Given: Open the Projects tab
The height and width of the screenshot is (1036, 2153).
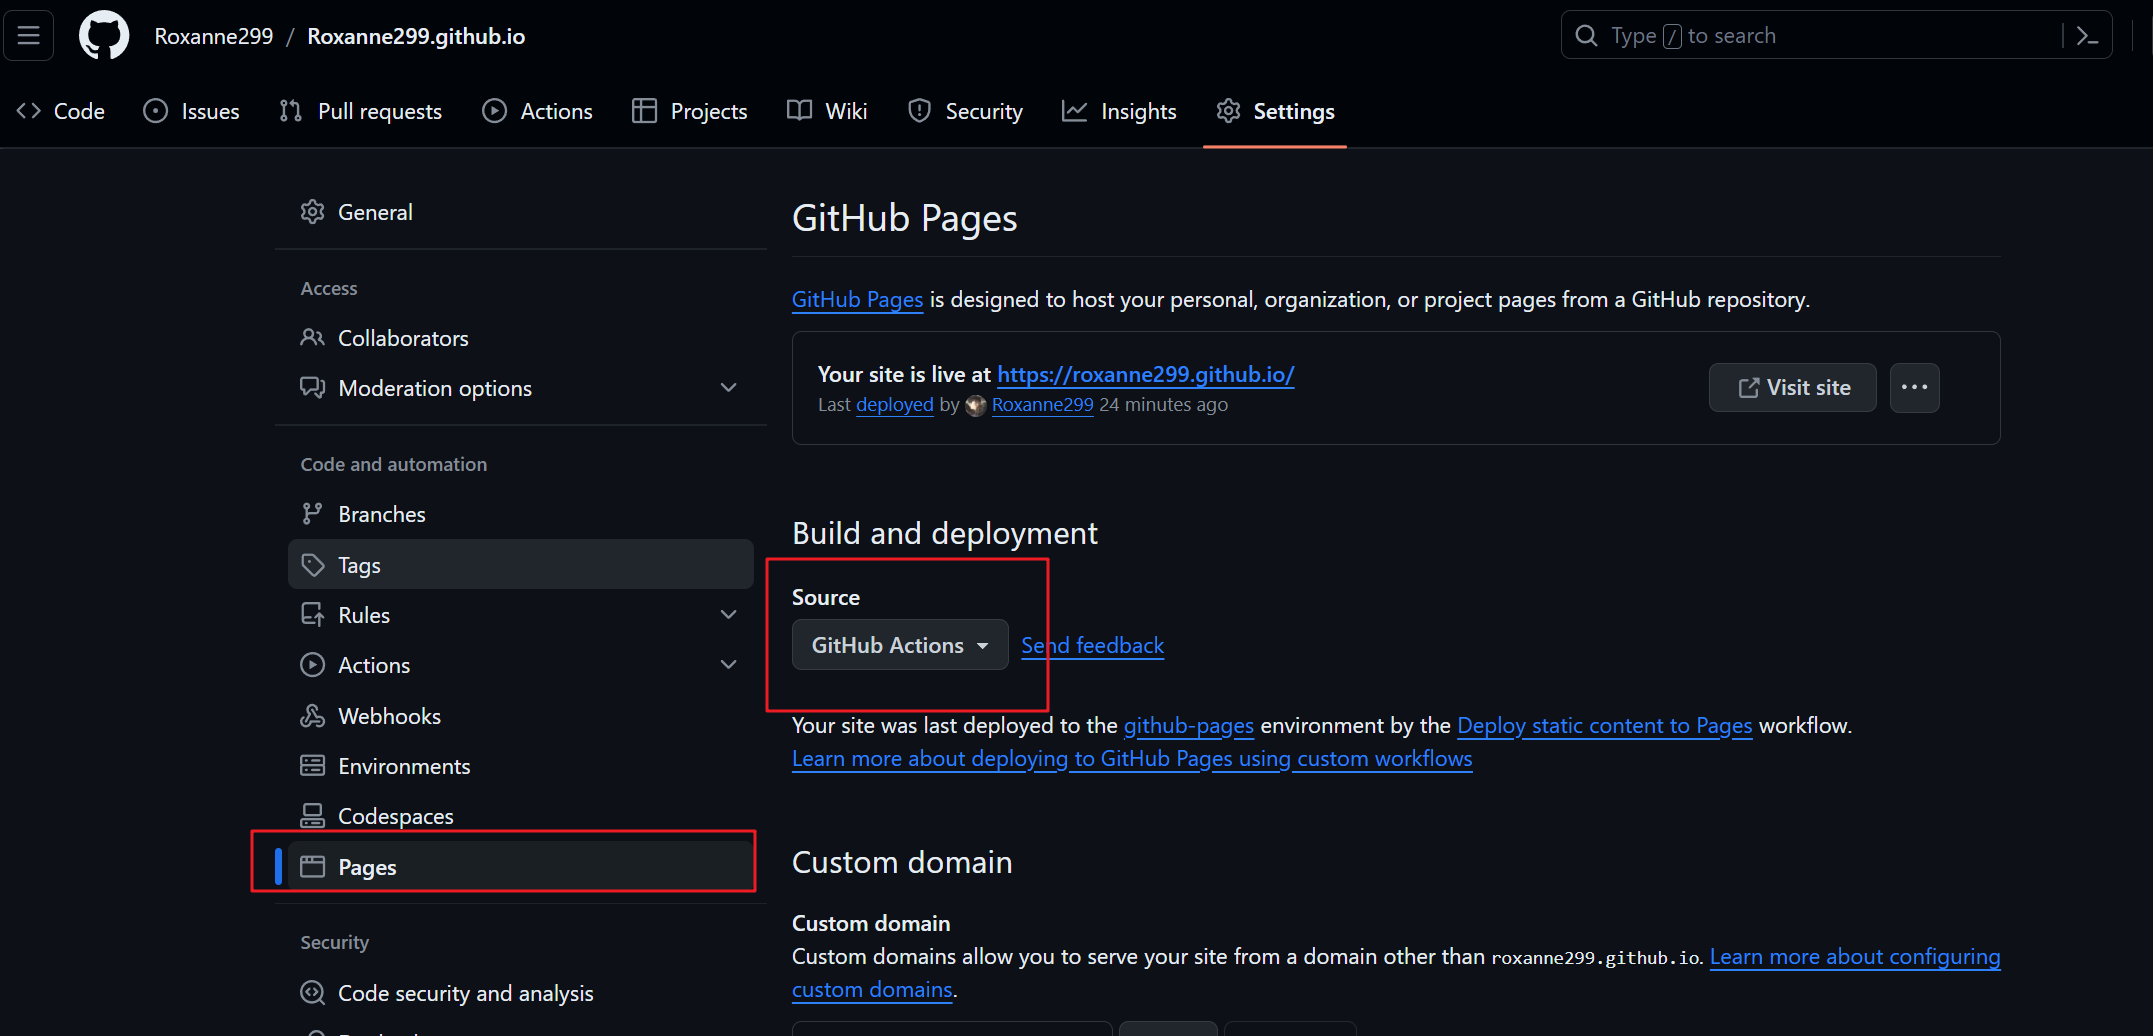Looking at the screenshot, I should tap(690, 111).
